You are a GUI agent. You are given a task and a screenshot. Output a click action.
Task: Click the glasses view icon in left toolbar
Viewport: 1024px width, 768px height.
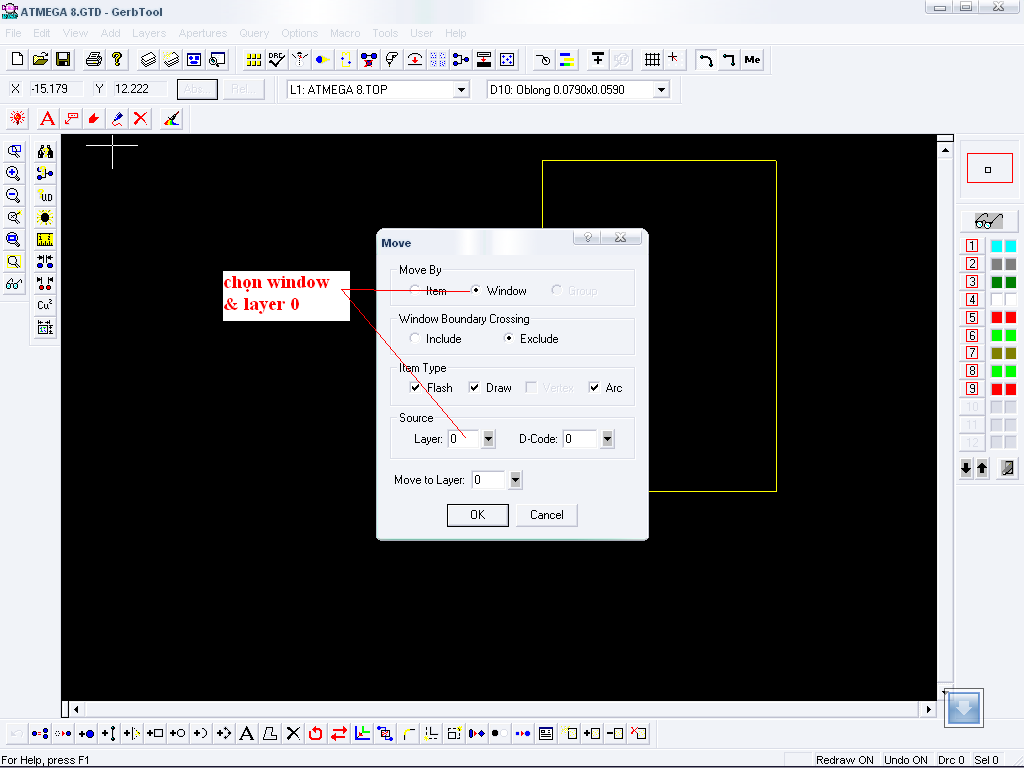(13, 284)
